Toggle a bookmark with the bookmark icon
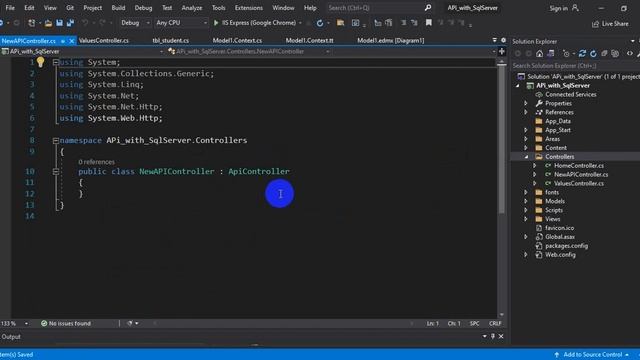The width and height of the screenshot is (640, 360). click(x=429, y=23)
